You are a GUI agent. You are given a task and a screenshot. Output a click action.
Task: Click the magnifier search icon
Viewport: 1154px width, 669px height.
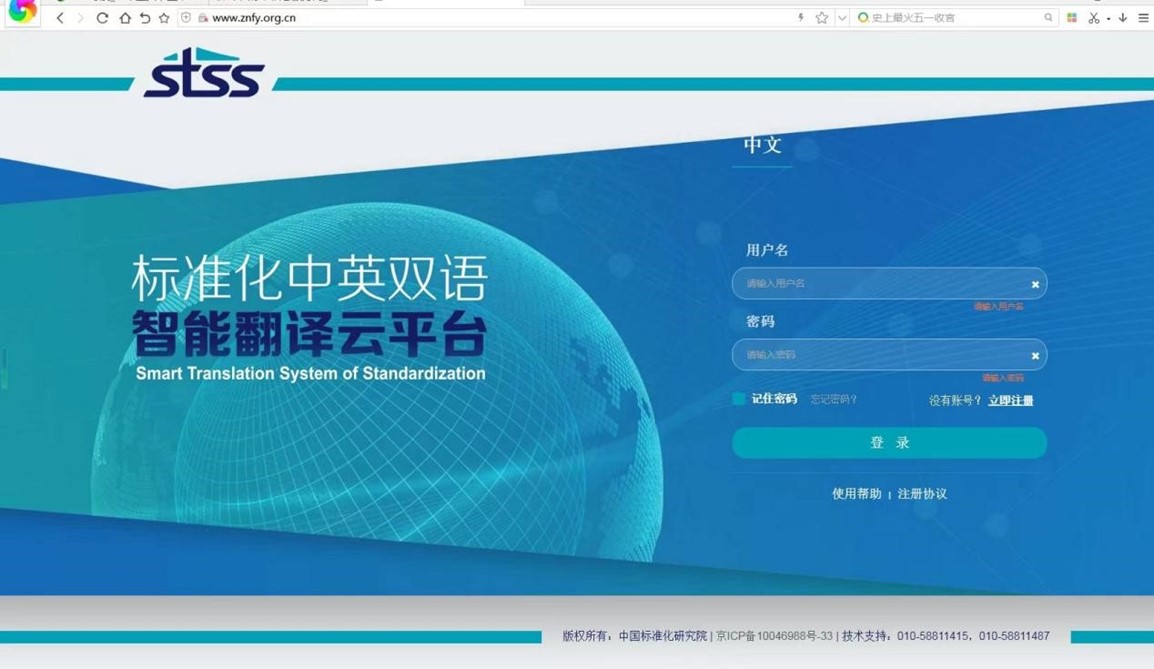click(1048, 18)
